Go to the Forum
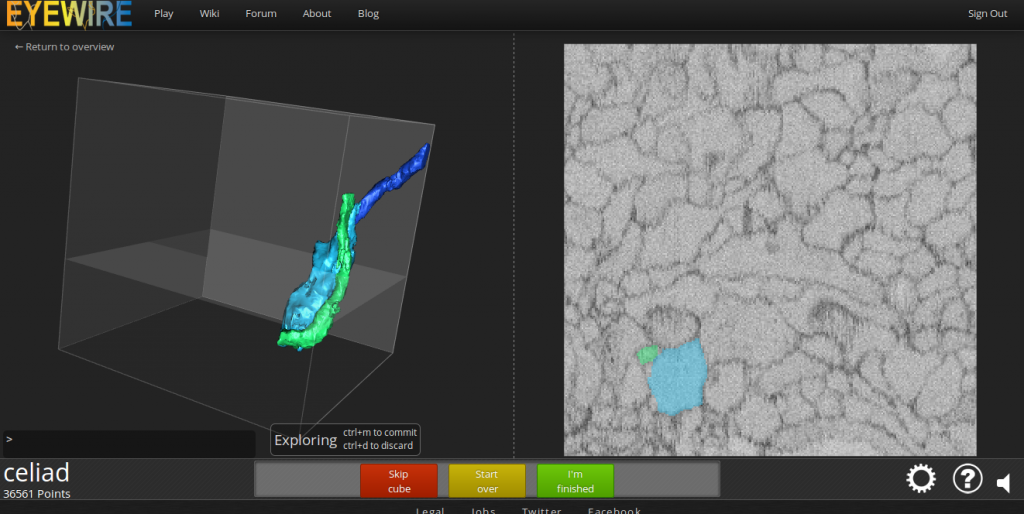This screenshot has height=514, width=1024. point(261,14)
